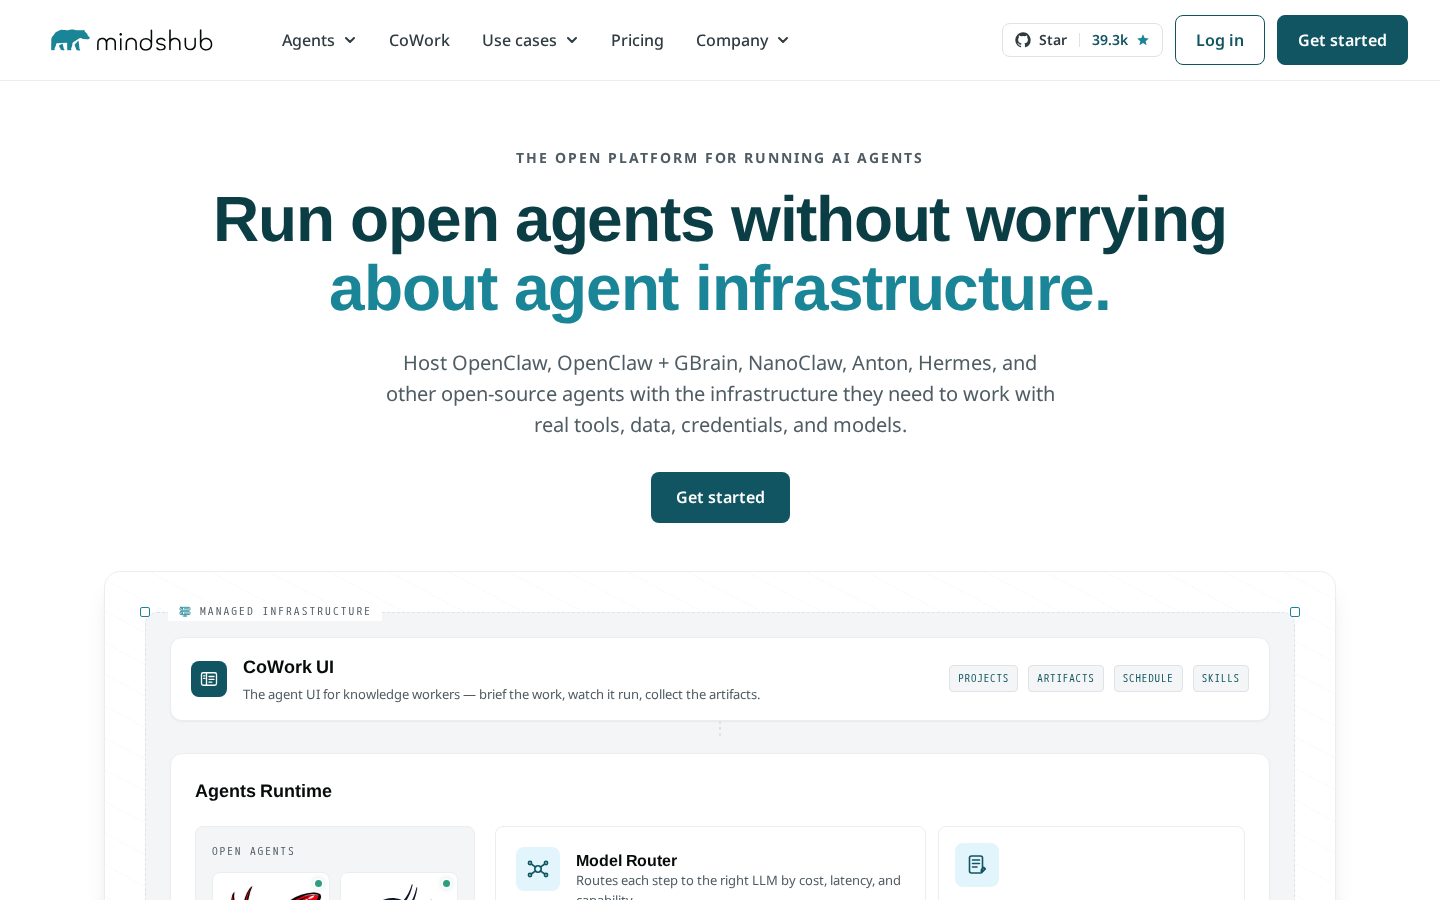This screenshot has width=1440, height=900.
Task: Expand the Company dropdown menu
Action: (x=743, y=40)
